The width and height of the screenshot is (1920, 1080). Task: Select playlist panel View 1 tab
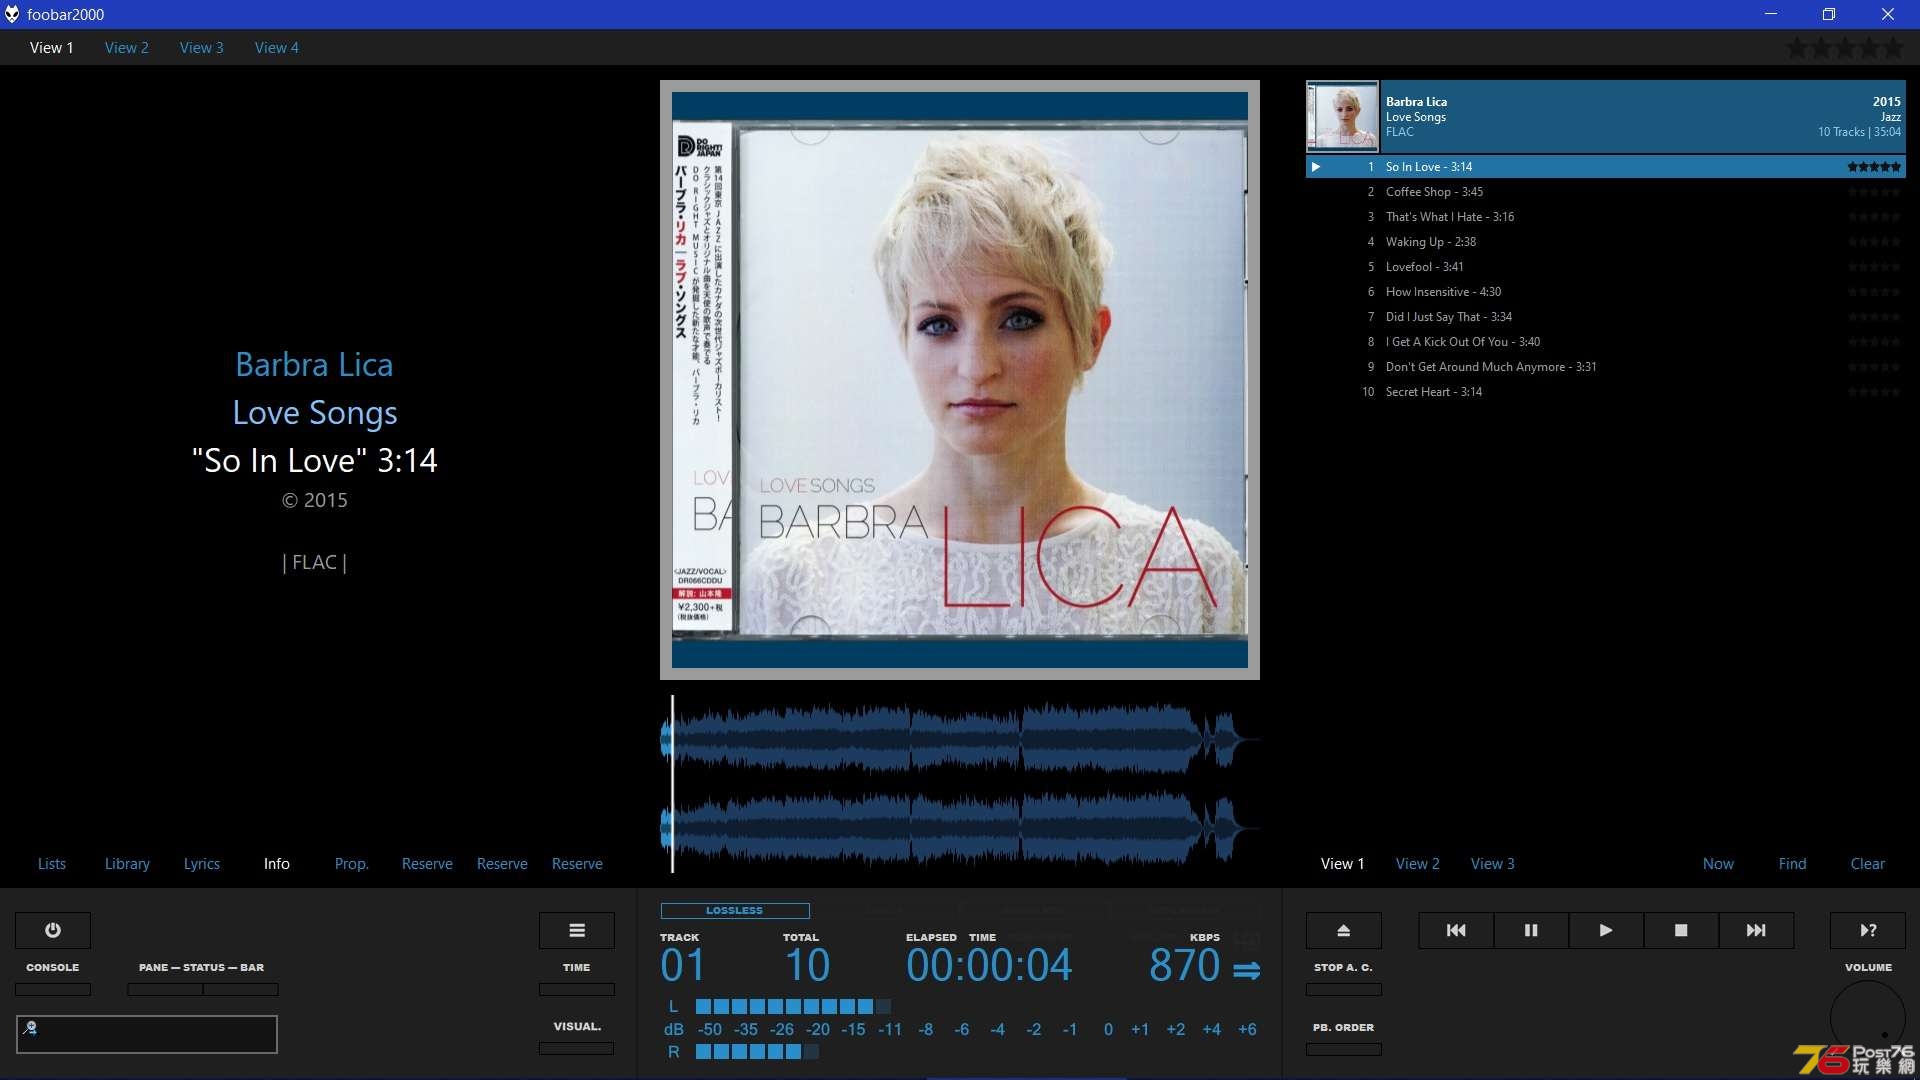tap(1342, 863)
